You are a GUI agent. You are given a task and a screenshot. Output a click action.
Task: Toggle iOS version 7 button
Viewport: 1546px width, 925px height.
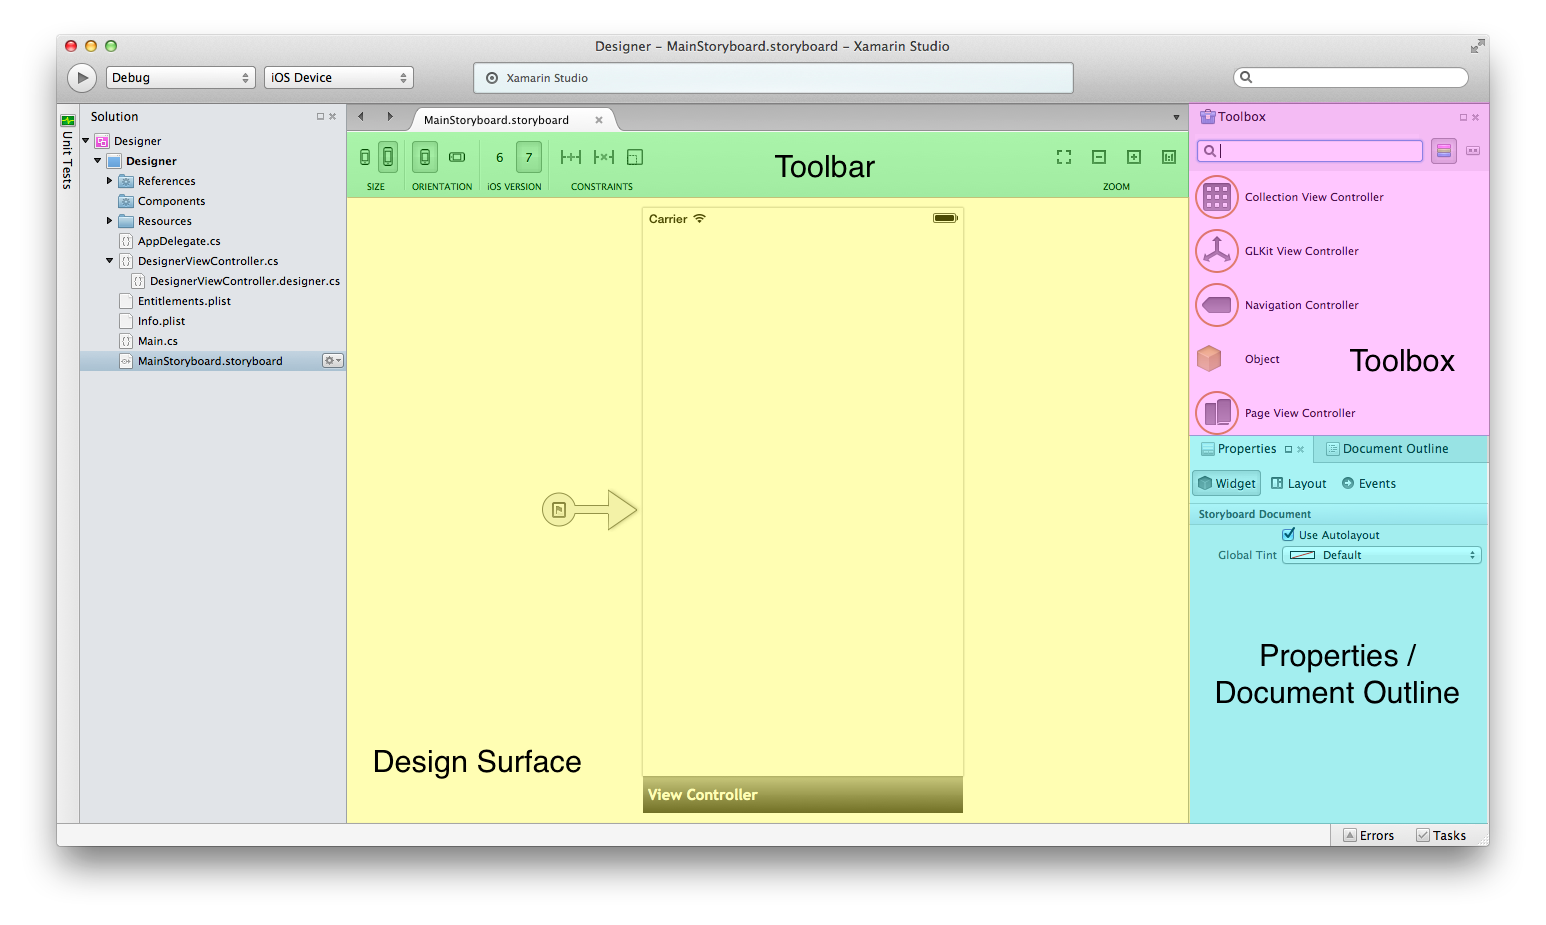(529, 157)
